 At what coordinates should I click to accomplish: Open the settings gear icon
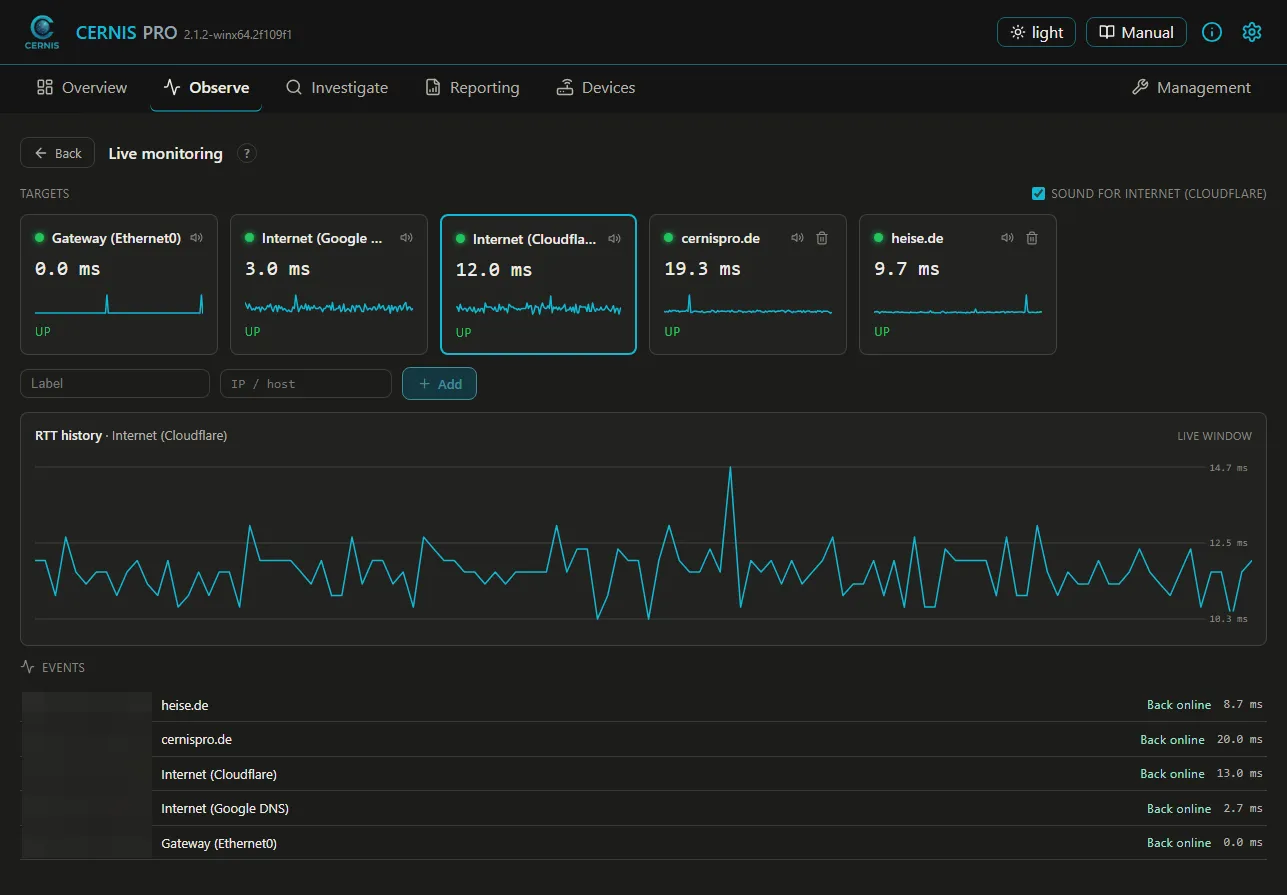tap(1252, 32)
